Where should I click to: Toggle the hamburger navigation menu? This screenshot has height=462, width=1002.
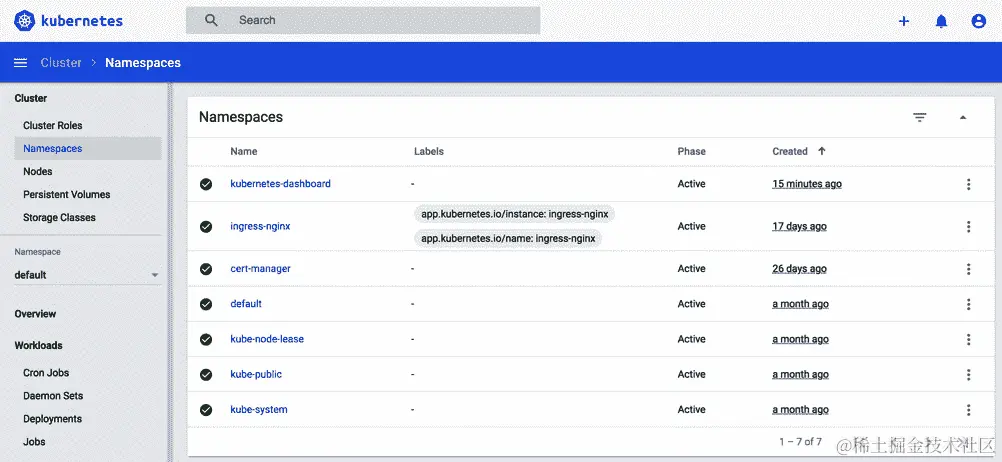tap(20, 63)
